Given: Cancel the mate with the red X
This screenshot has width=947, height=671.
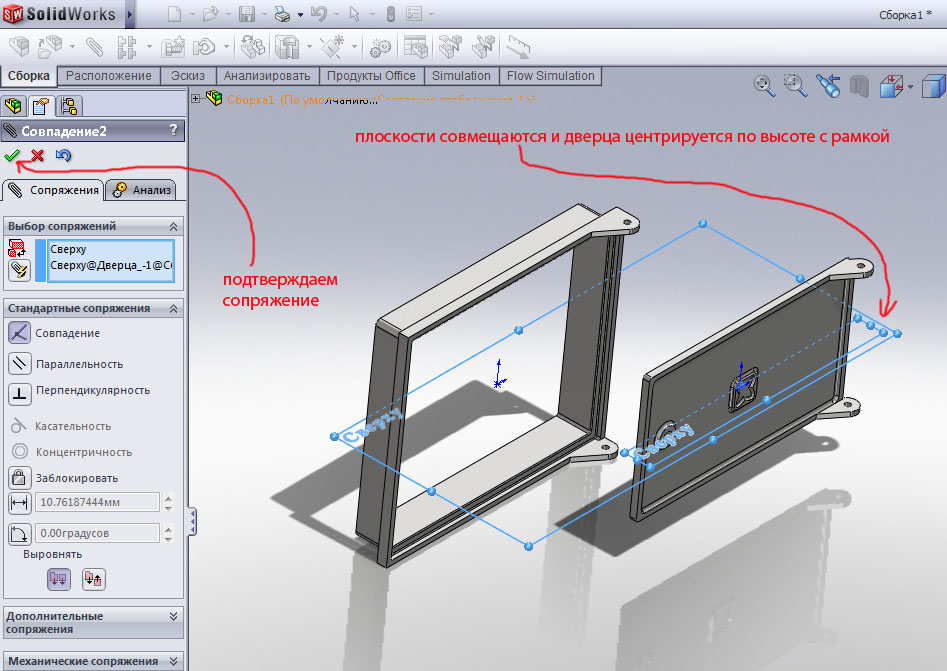Looking at the screenshot, I should (x=37, y=155).
